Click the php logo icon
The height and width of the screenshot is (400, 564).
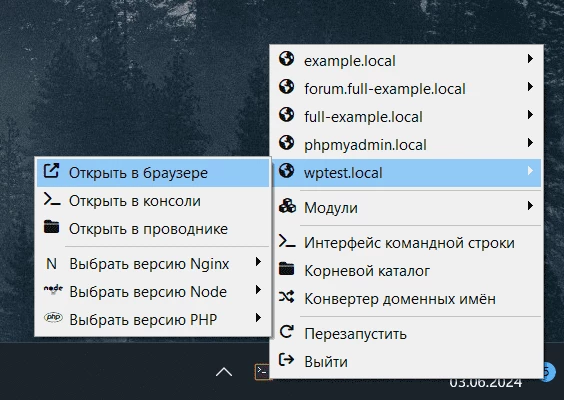click(53, 317)
